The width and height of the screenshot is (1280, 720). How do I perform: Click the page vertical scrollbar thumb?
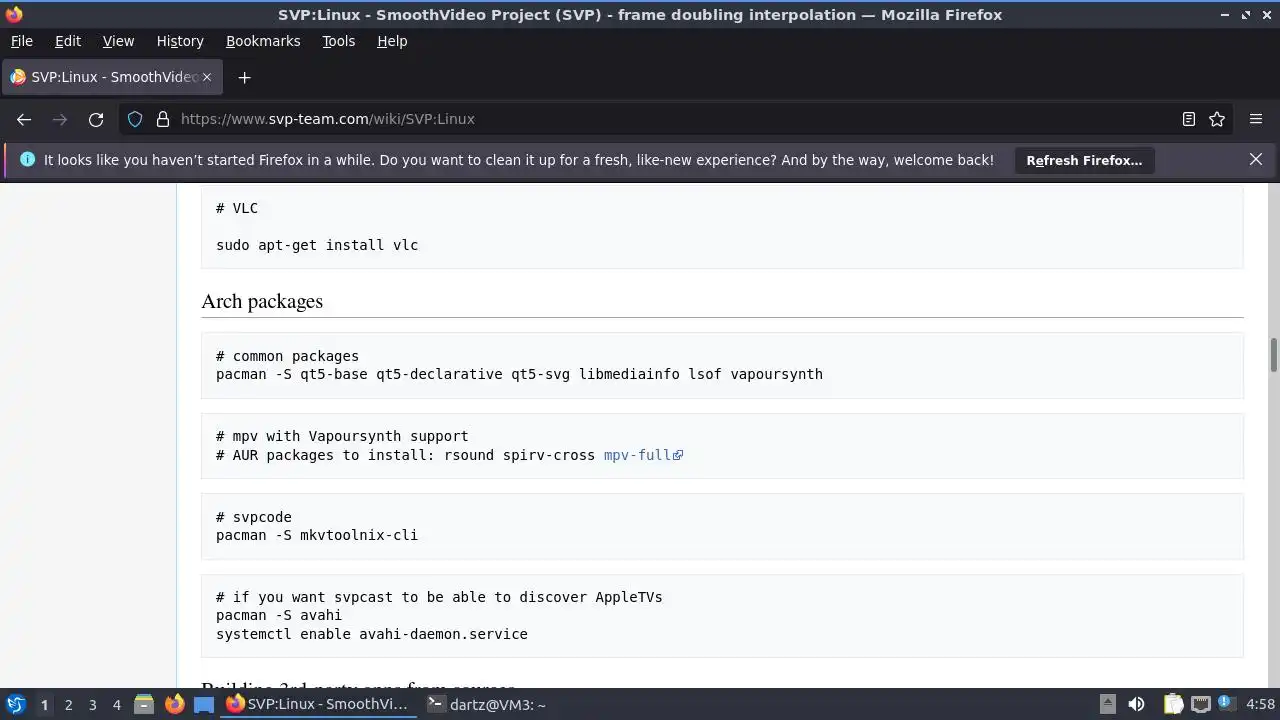pyautogui.click(x=1274, y=355)
